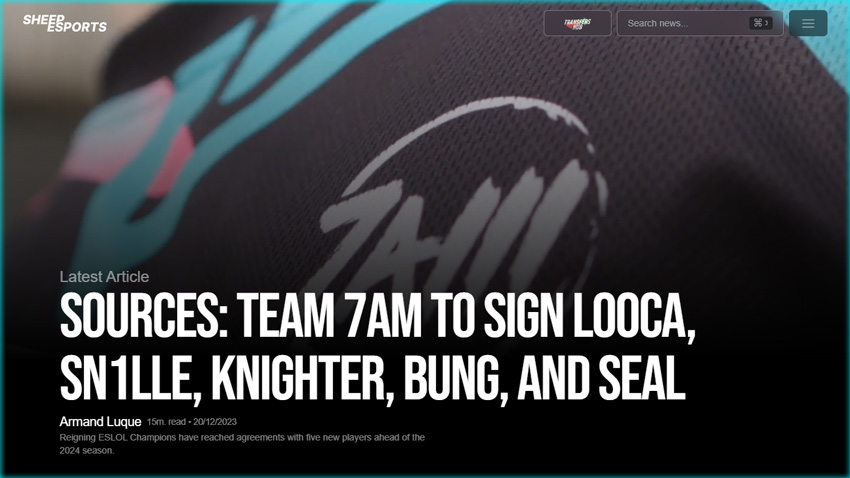The image size is (850, 478).
Task: Open the Transfers Hub logo button
Action: (x=577, y=23)
